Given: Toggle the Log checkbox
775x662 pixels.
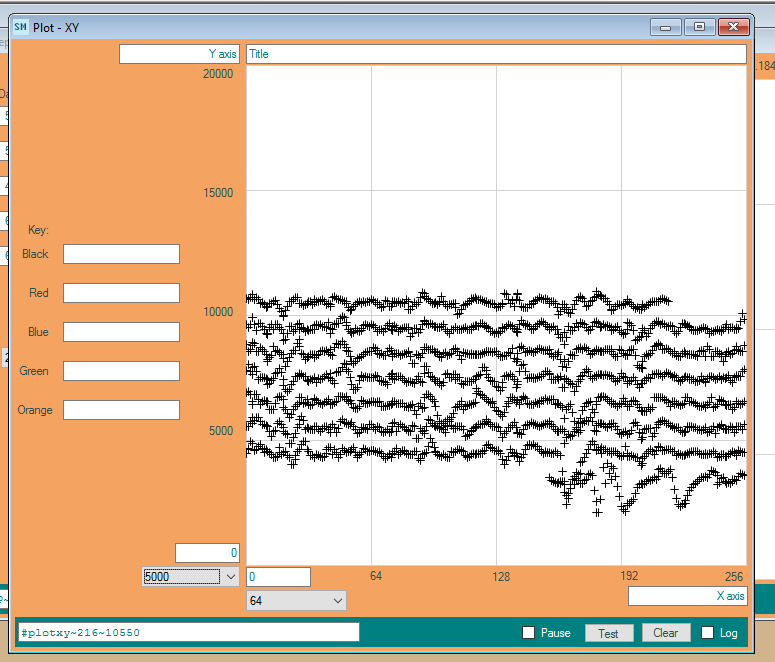Looking at the screenshot, I should pos(708,633).
